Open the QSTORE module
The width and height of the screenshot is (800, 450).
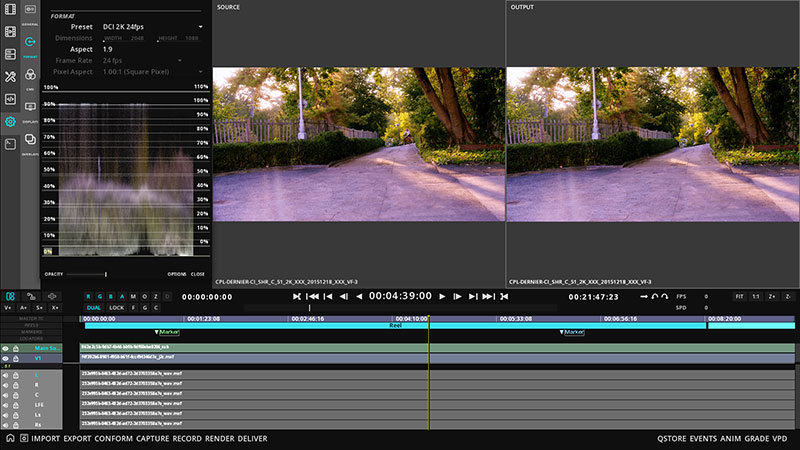click(x=671, y=438)
